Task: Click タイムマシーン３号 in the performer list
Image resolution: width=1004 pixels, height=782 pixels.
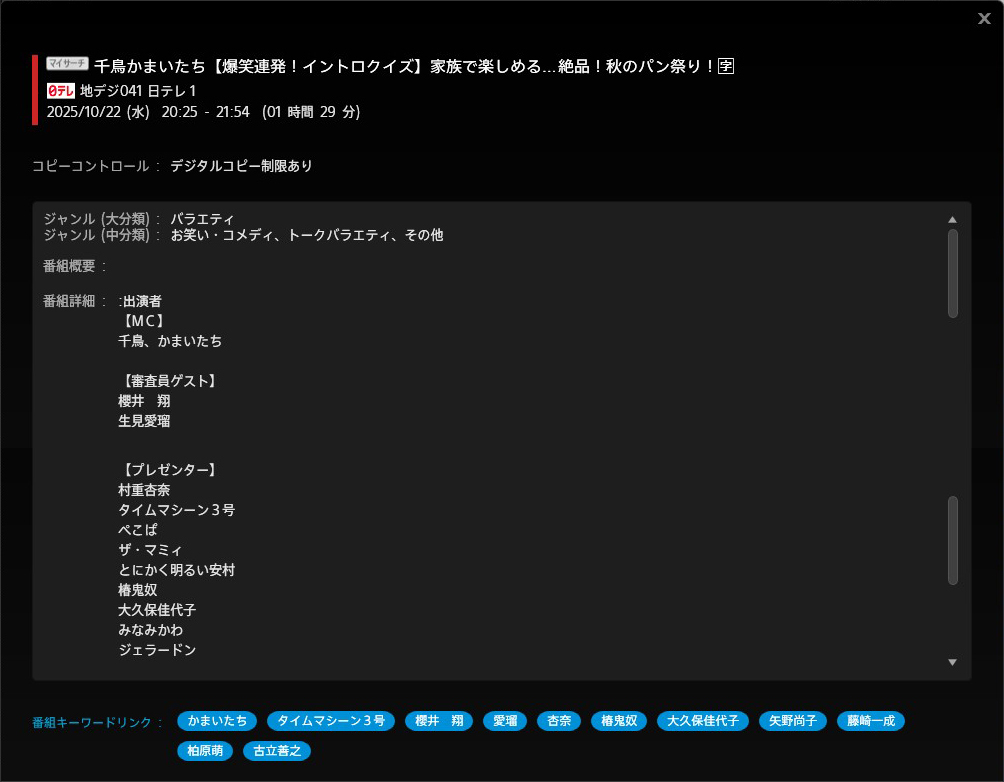Action: tap(177, 510)
